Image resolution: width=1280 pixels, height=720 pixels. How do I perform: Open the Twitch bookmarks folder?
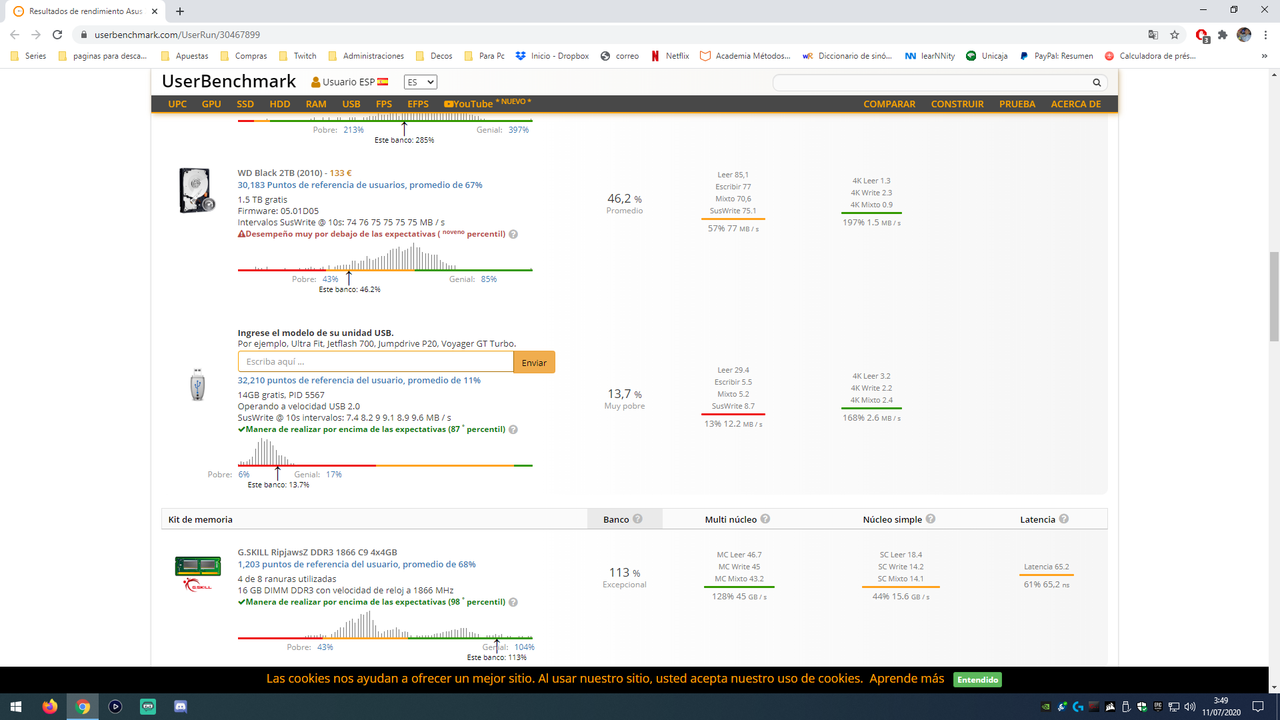click(298, 56)
